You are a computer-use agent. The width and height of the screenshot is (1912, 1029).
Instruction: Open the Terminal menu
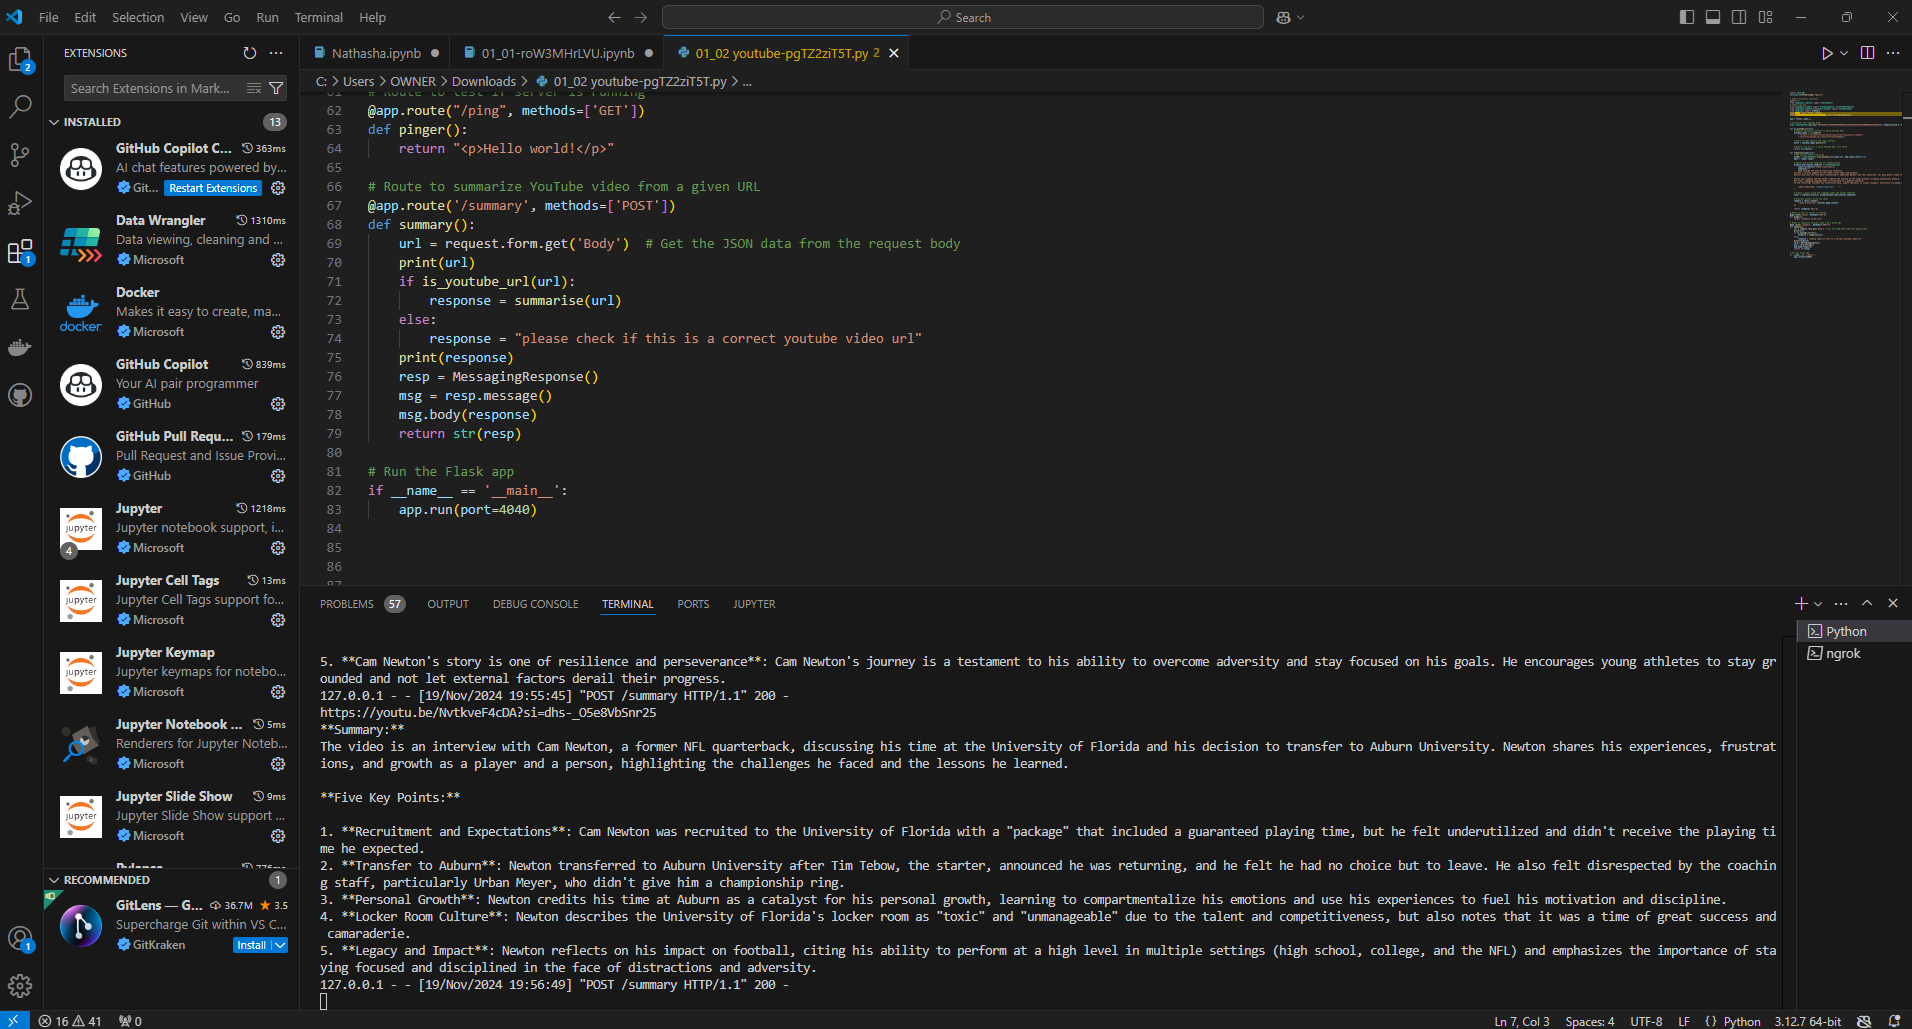pyautogui.click(x=318, y=17)
